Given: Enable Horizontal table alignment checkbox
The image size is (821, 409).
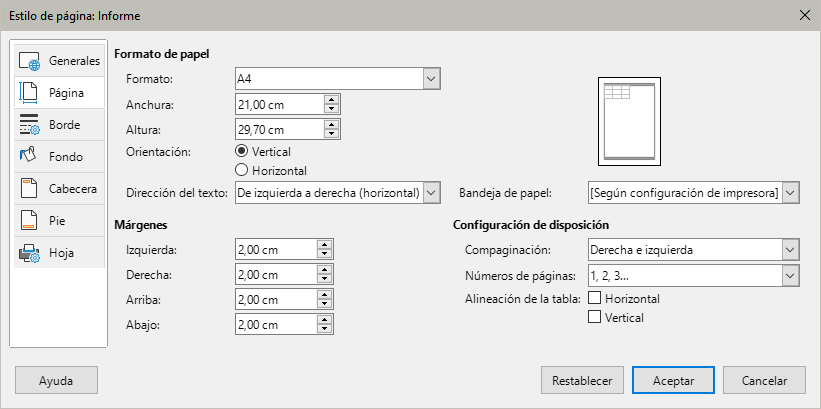Looking at the screenshot, I should [x=595, y=298].
